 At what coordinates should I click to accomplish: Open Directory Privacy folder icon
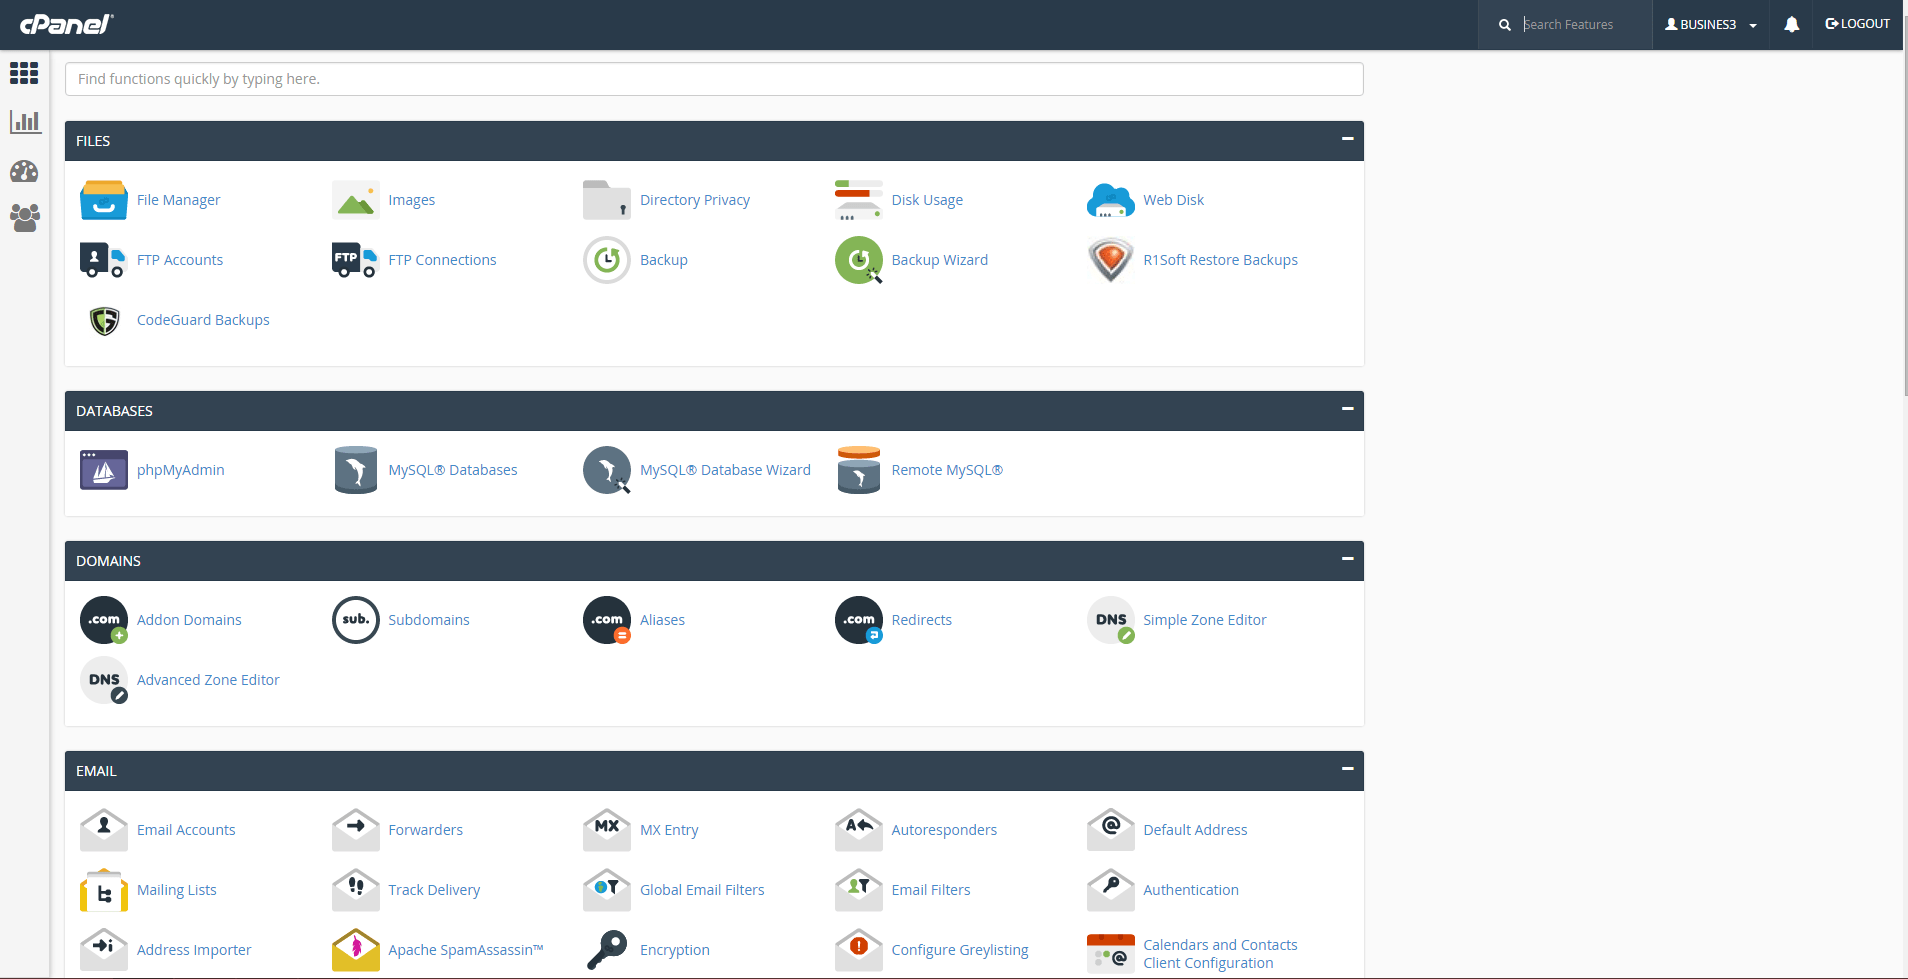[607, 200]
